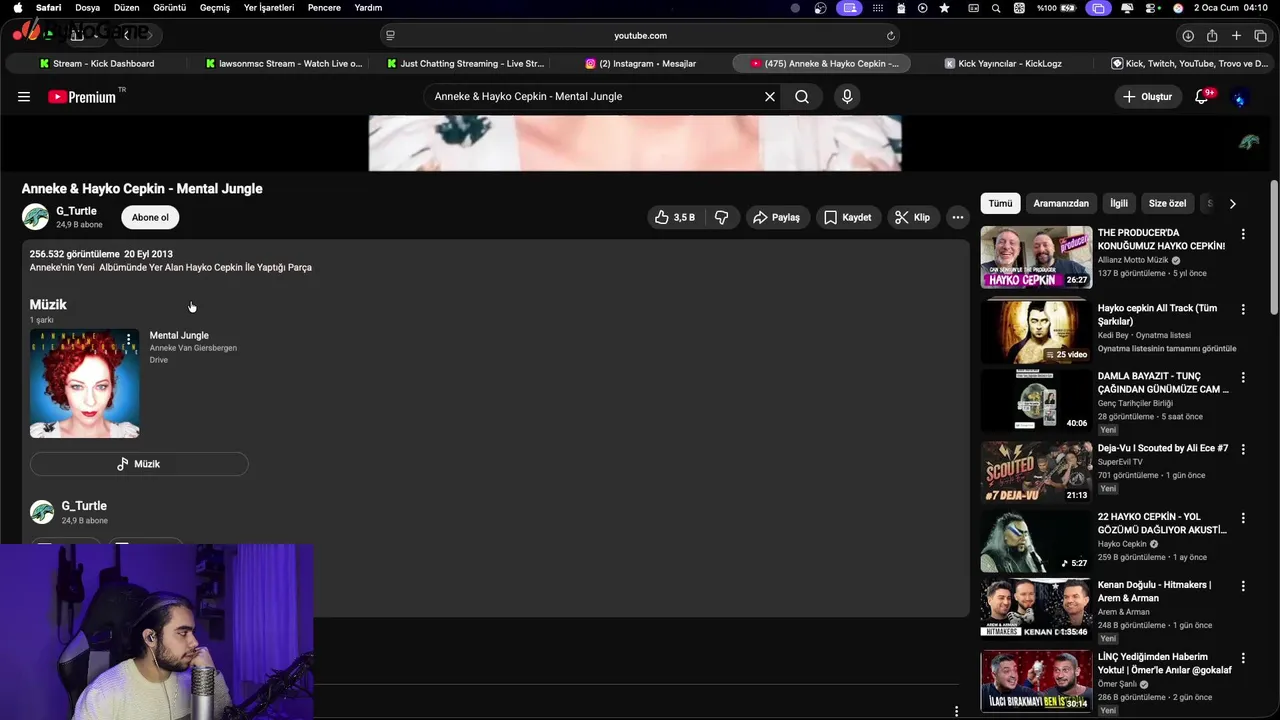Screen dimensions: 1280x720
Task: Click Oynatma listesinin tamamını görüntüle link
Action: click(x=1167, y=349)
